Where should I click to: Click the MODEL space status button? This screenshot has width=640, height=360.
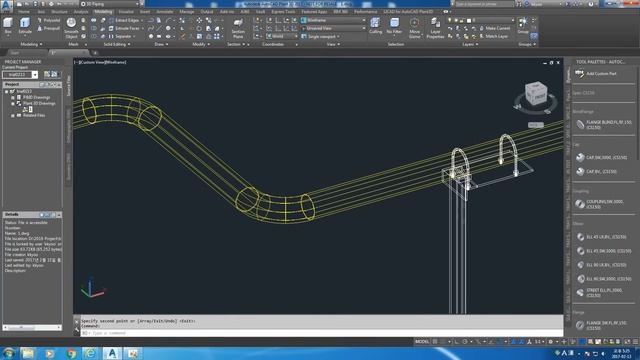(422, 342)
